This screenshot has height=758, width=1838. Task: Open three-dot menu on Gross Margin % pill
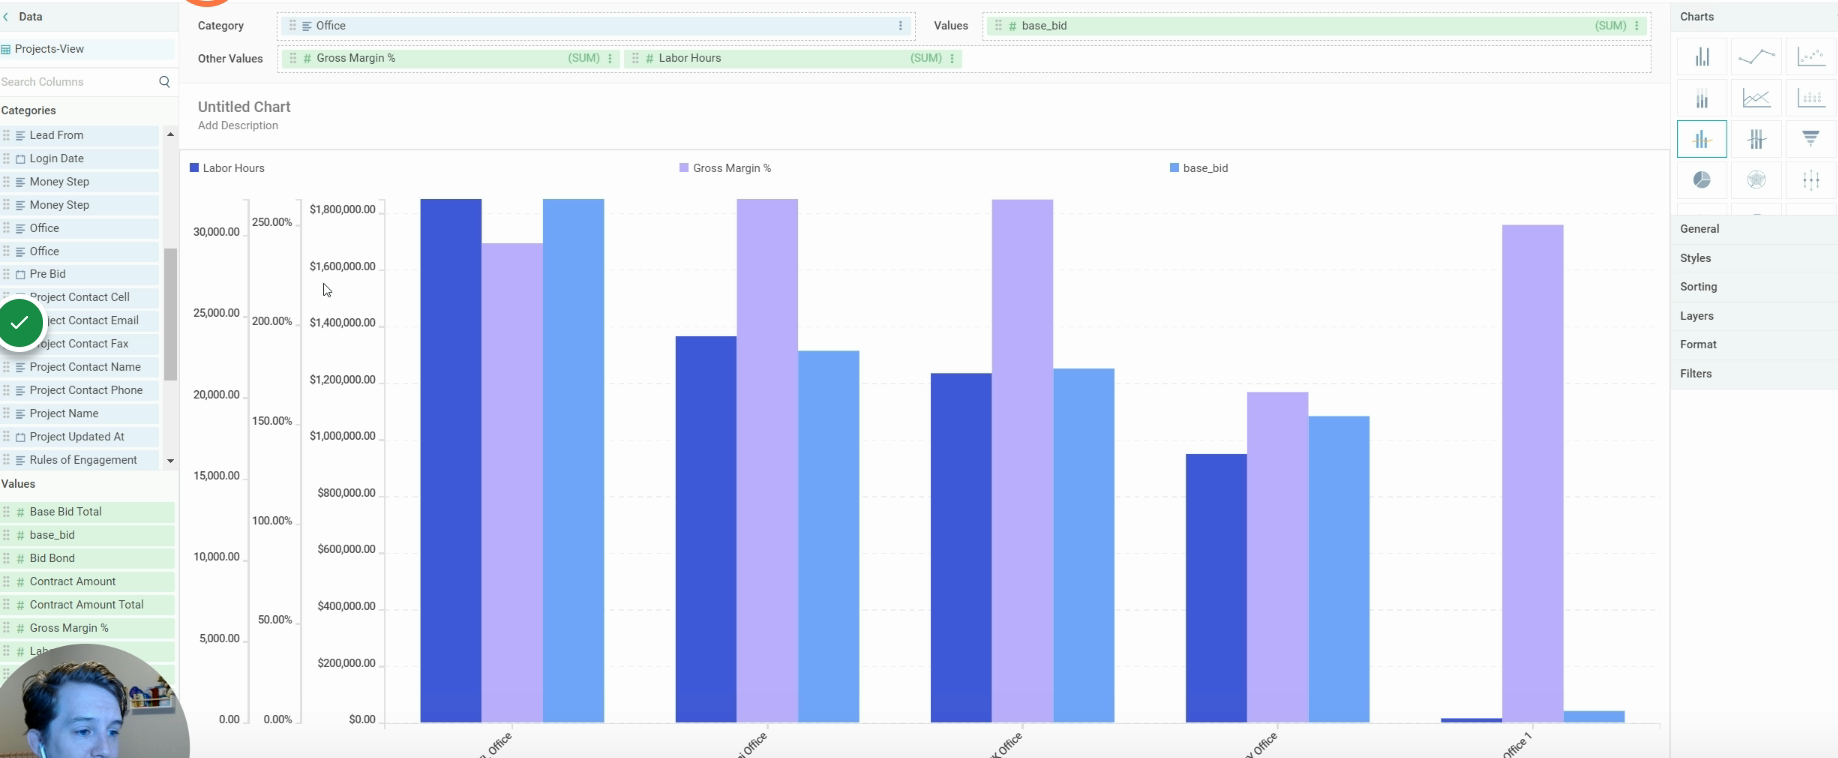tap(610, 58)
